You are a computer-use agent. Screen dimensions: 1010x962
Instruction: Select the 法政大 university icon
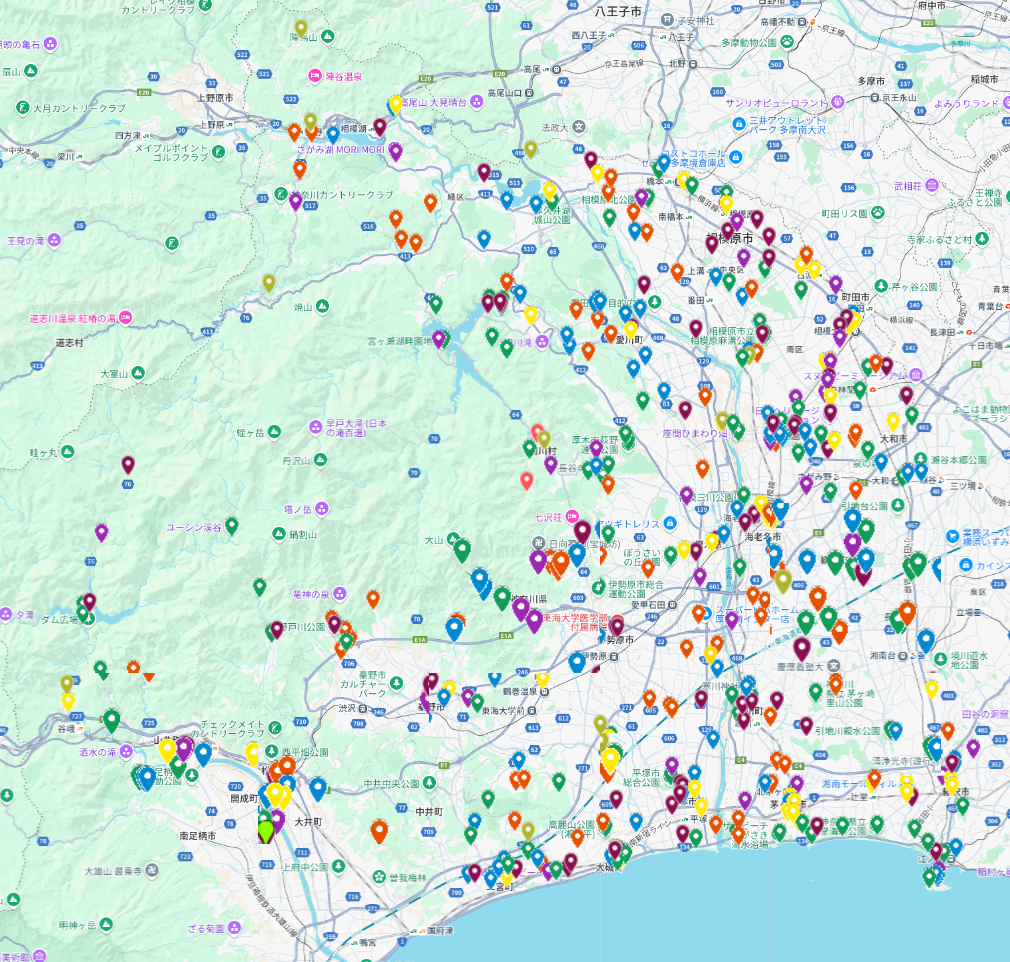579,127
